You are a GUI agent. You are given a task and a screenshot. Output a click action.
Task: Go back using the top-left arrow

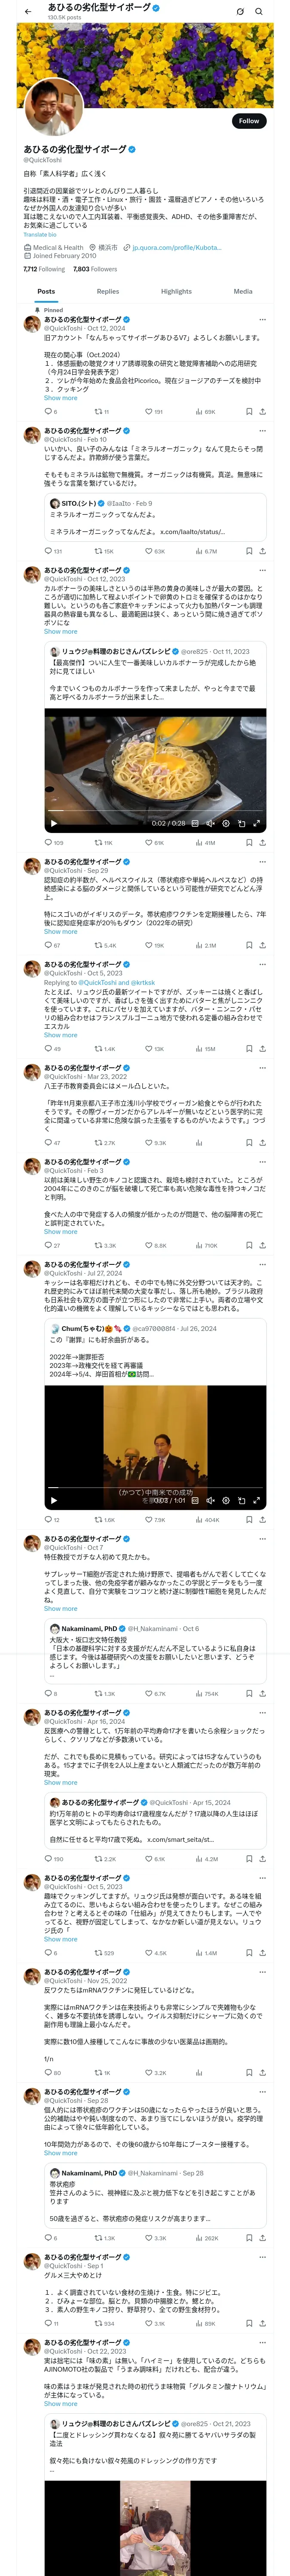[x=28, y=11]
